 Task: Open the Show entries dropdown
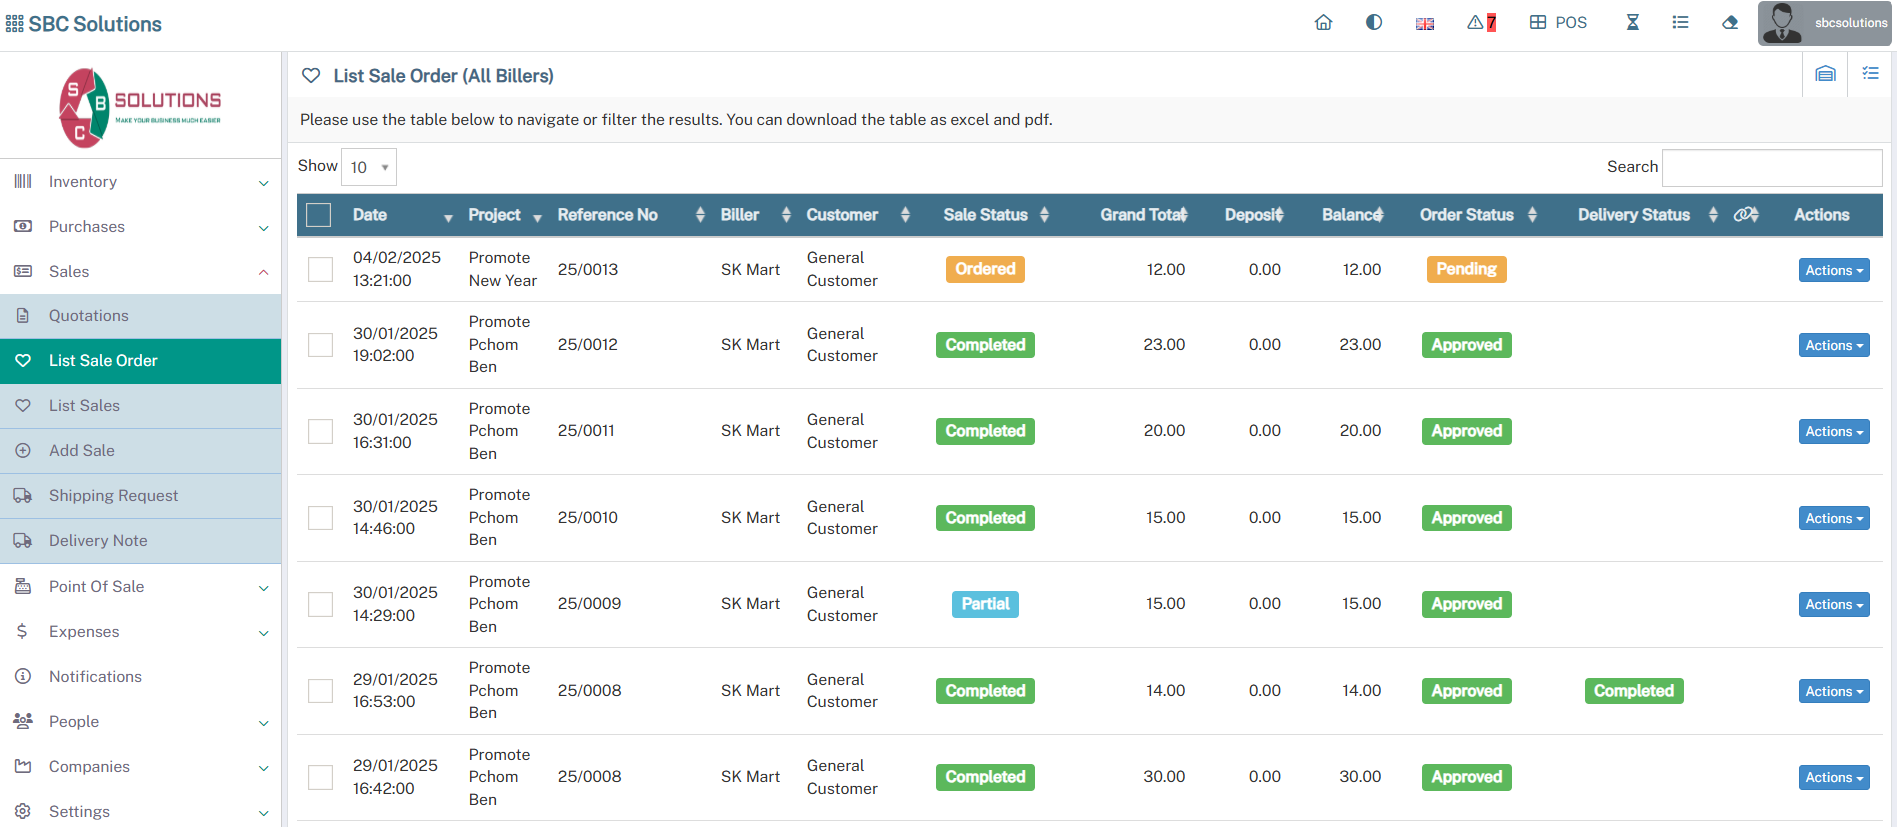point(369,167)
